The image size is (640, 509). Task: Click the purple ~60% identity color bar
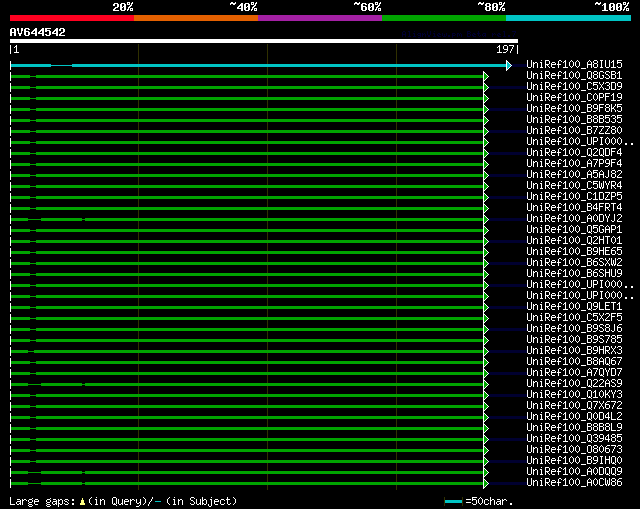[320, 18]
